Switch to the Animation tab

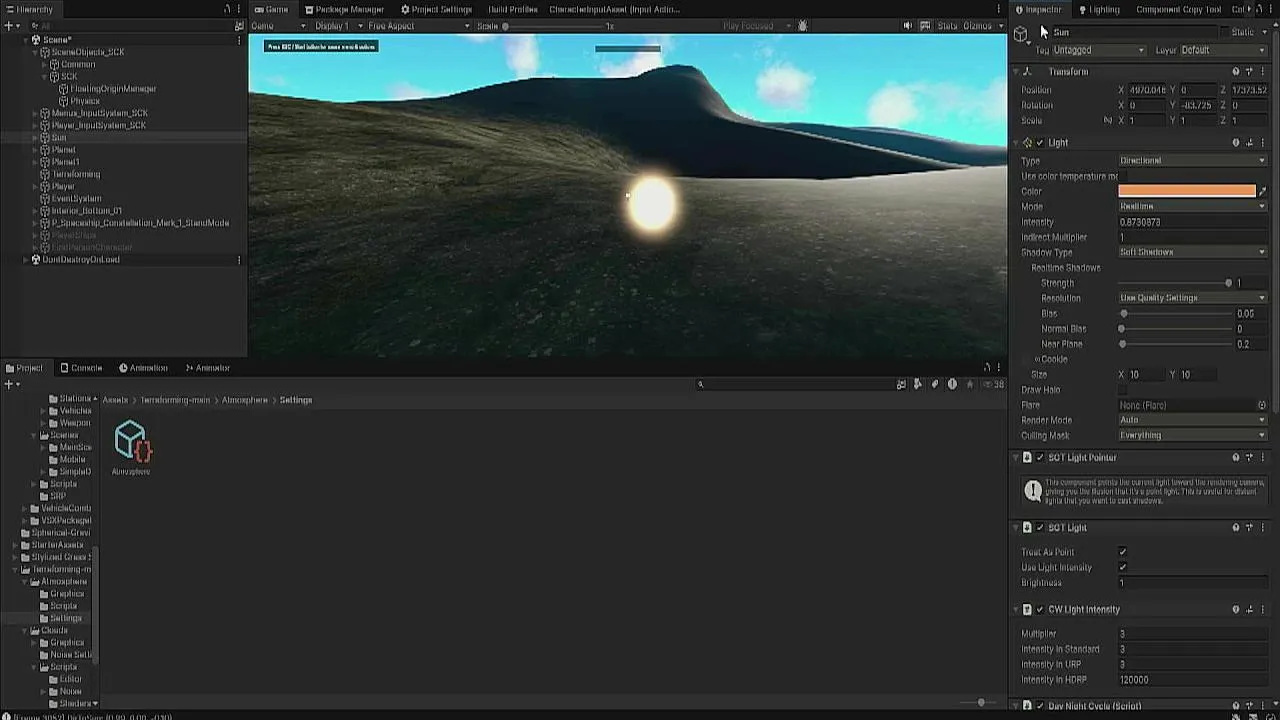click(143, 368)
